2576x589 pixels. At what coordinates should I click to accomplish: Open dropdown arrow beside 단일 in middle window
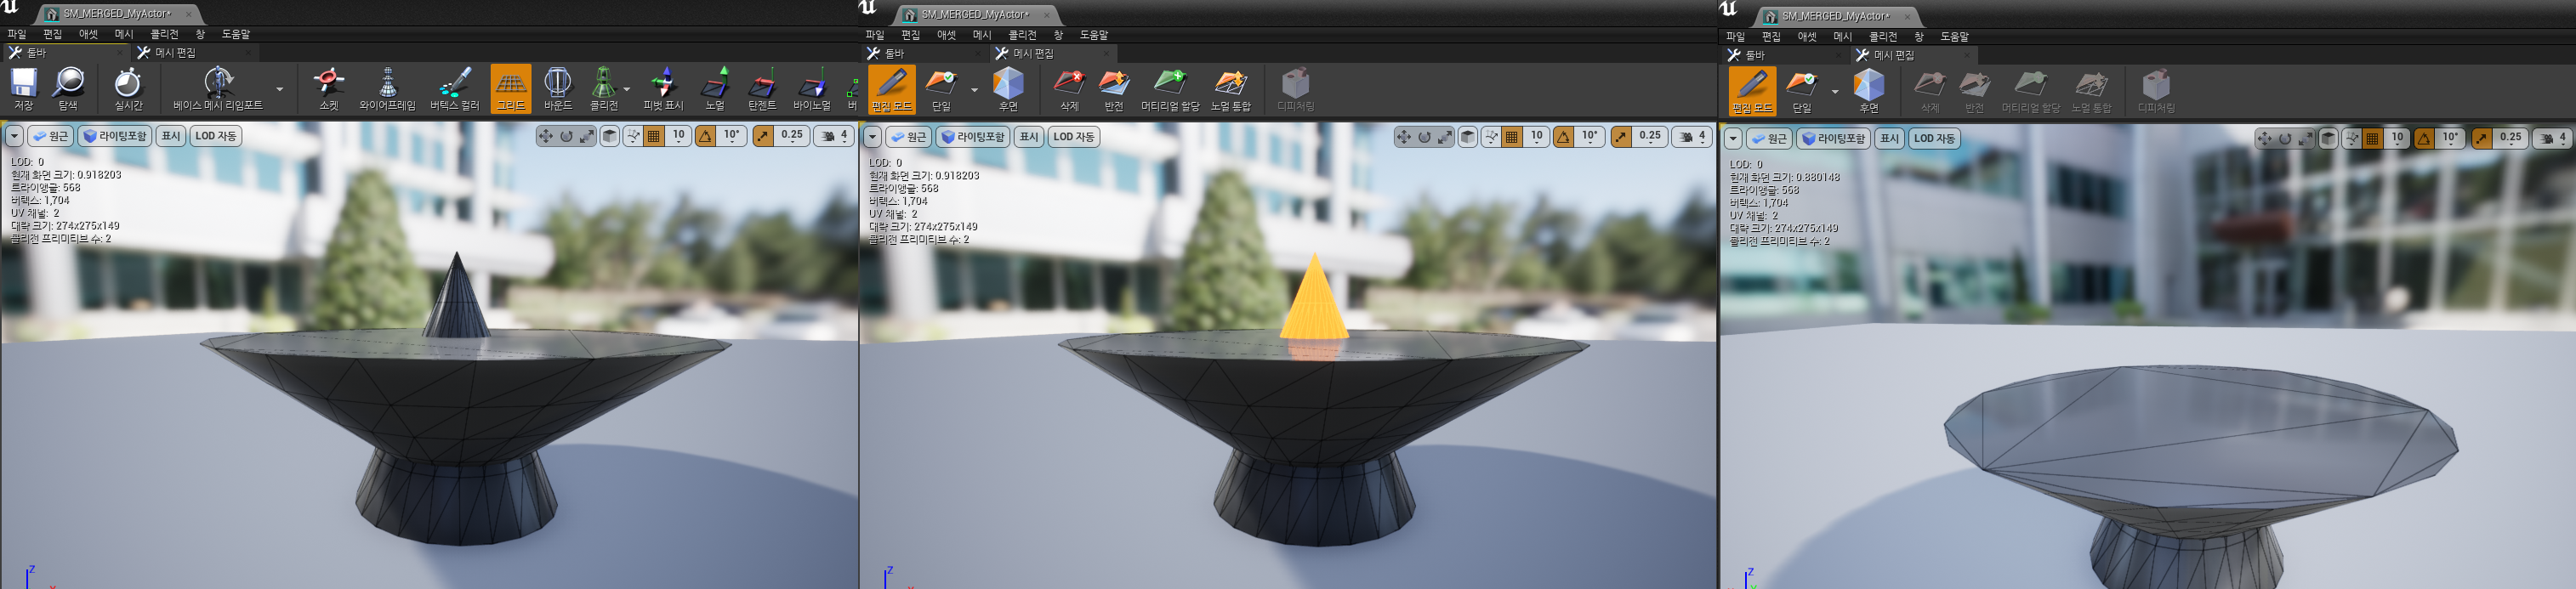coord(974,90)
